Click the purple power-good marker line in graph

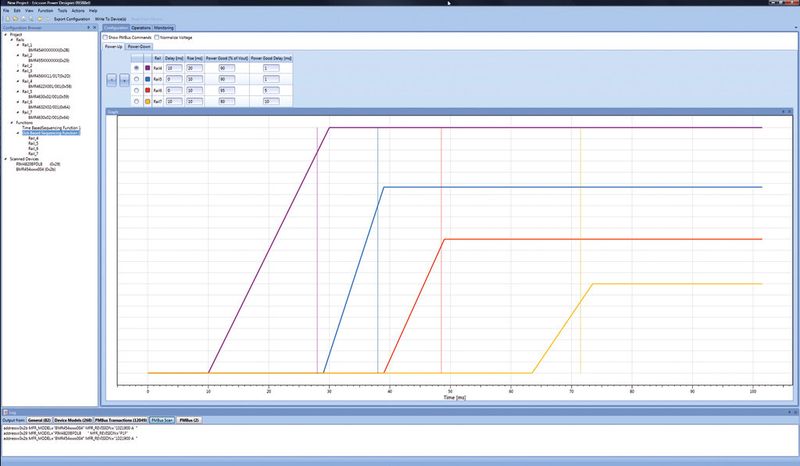click(x=317, y=250)
